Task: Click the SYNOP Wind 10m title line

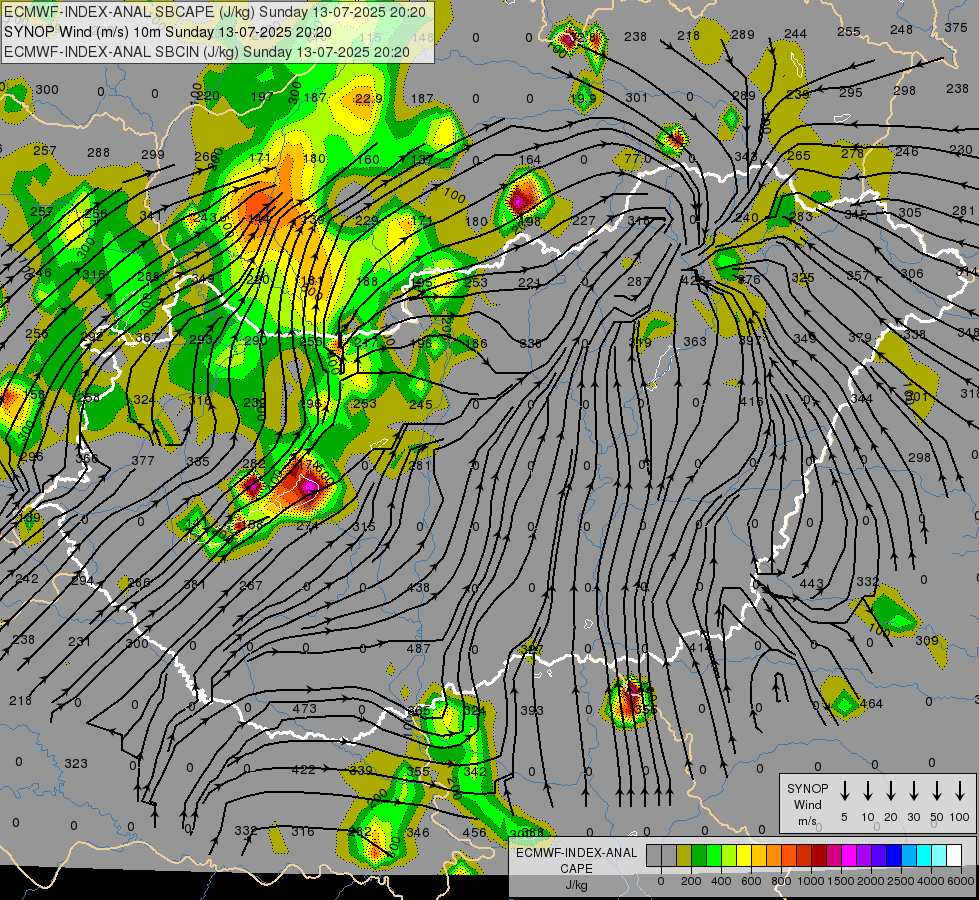Action: (167, 32)
